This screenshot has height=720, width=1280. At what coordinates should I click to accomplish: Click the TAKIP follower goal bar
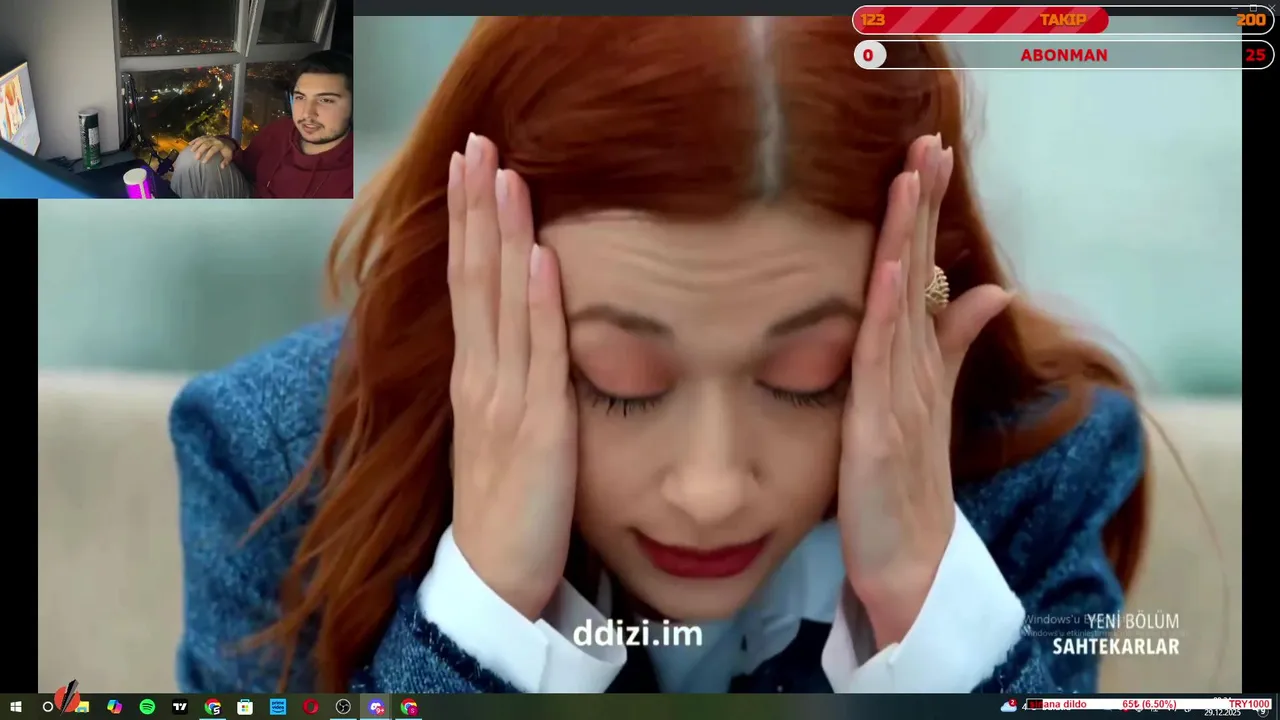1063,20
